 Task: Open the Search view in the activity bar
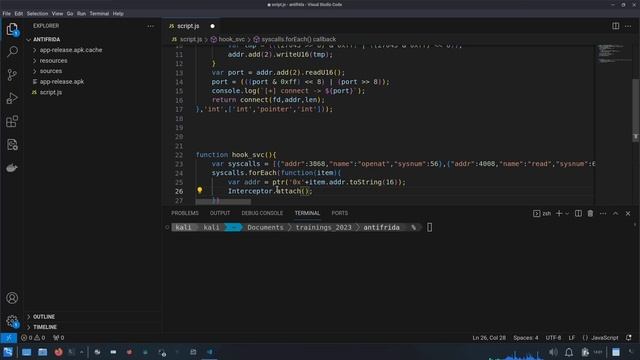point(12,51)
